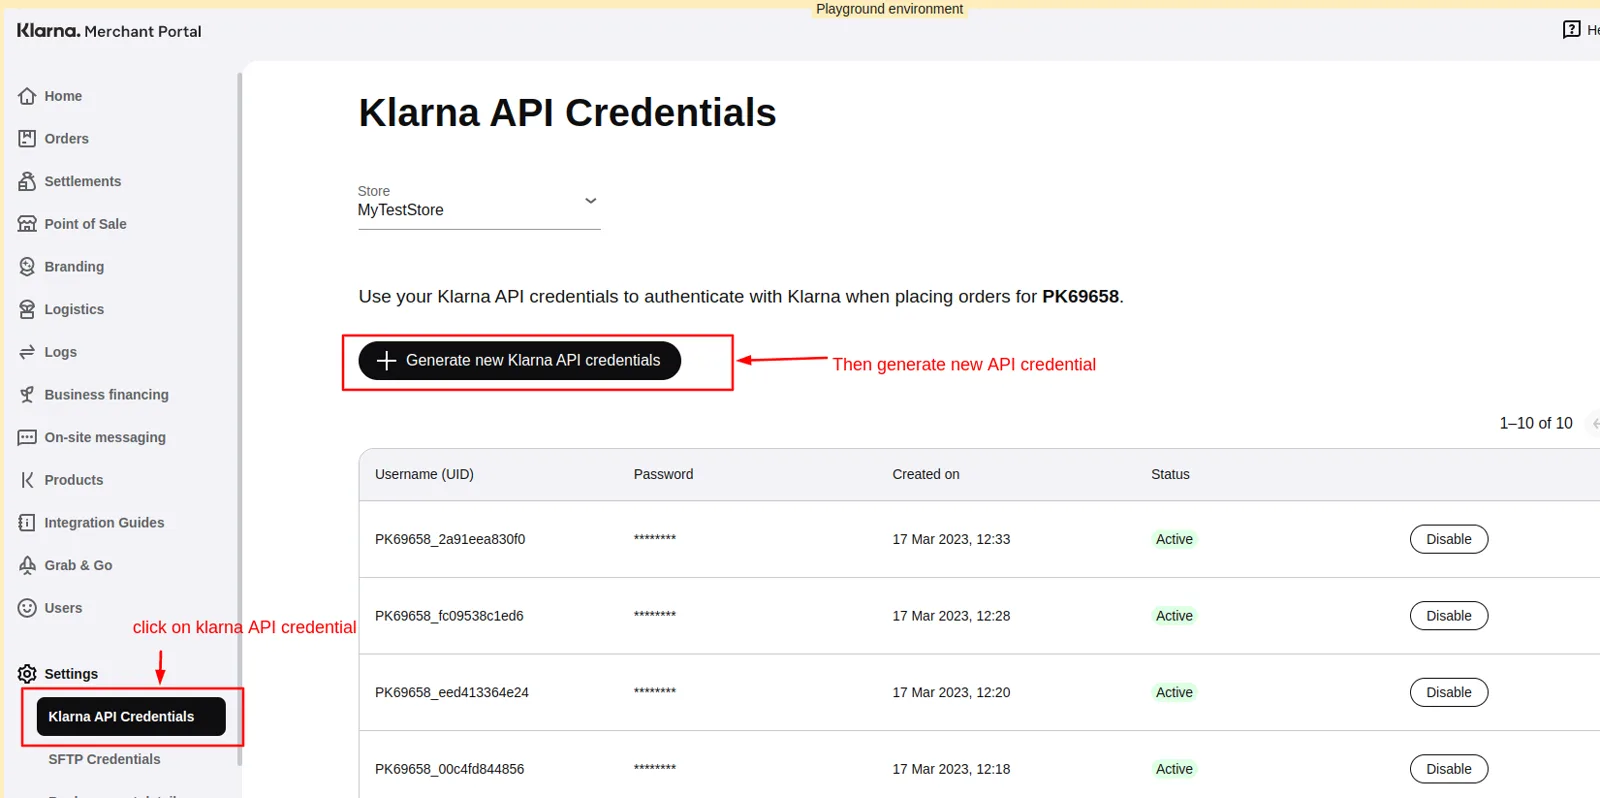The width and height of the screenshot is (1600, 798).
Task: Click the Grab & Go rocket icon
Action: [x=27, y=565]
